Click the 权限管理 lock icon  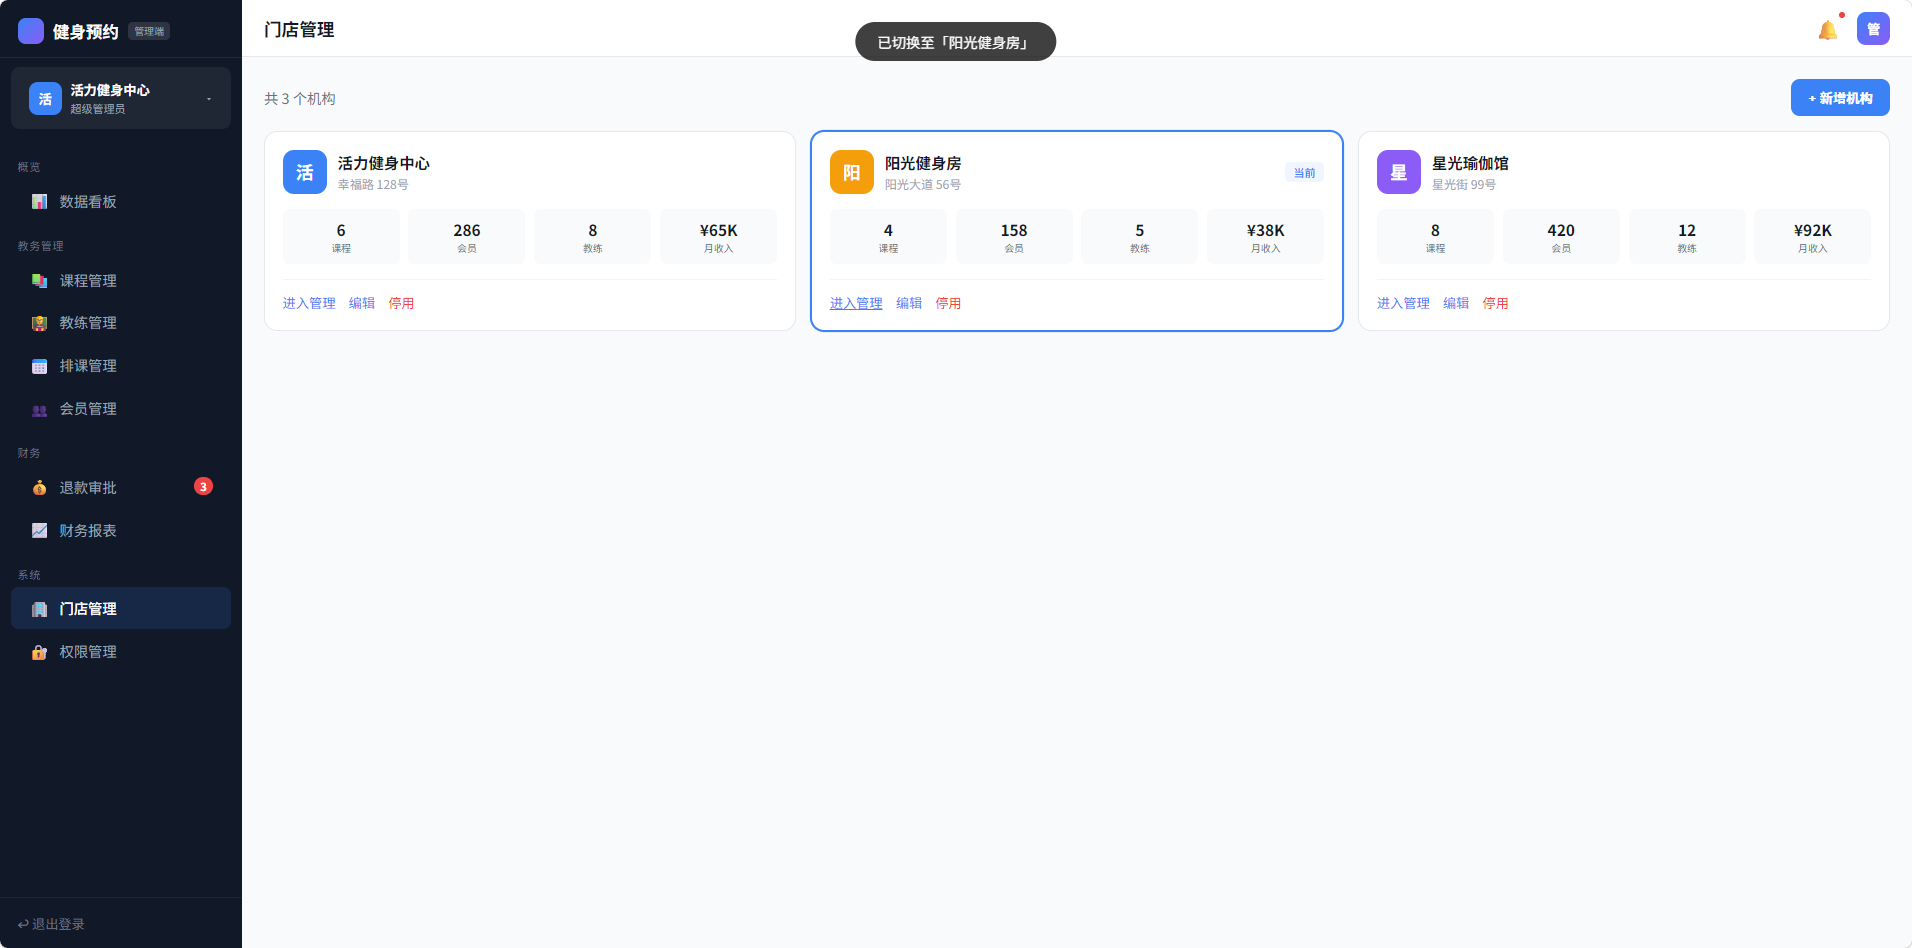pyautogui.click(x=39, y=652)
